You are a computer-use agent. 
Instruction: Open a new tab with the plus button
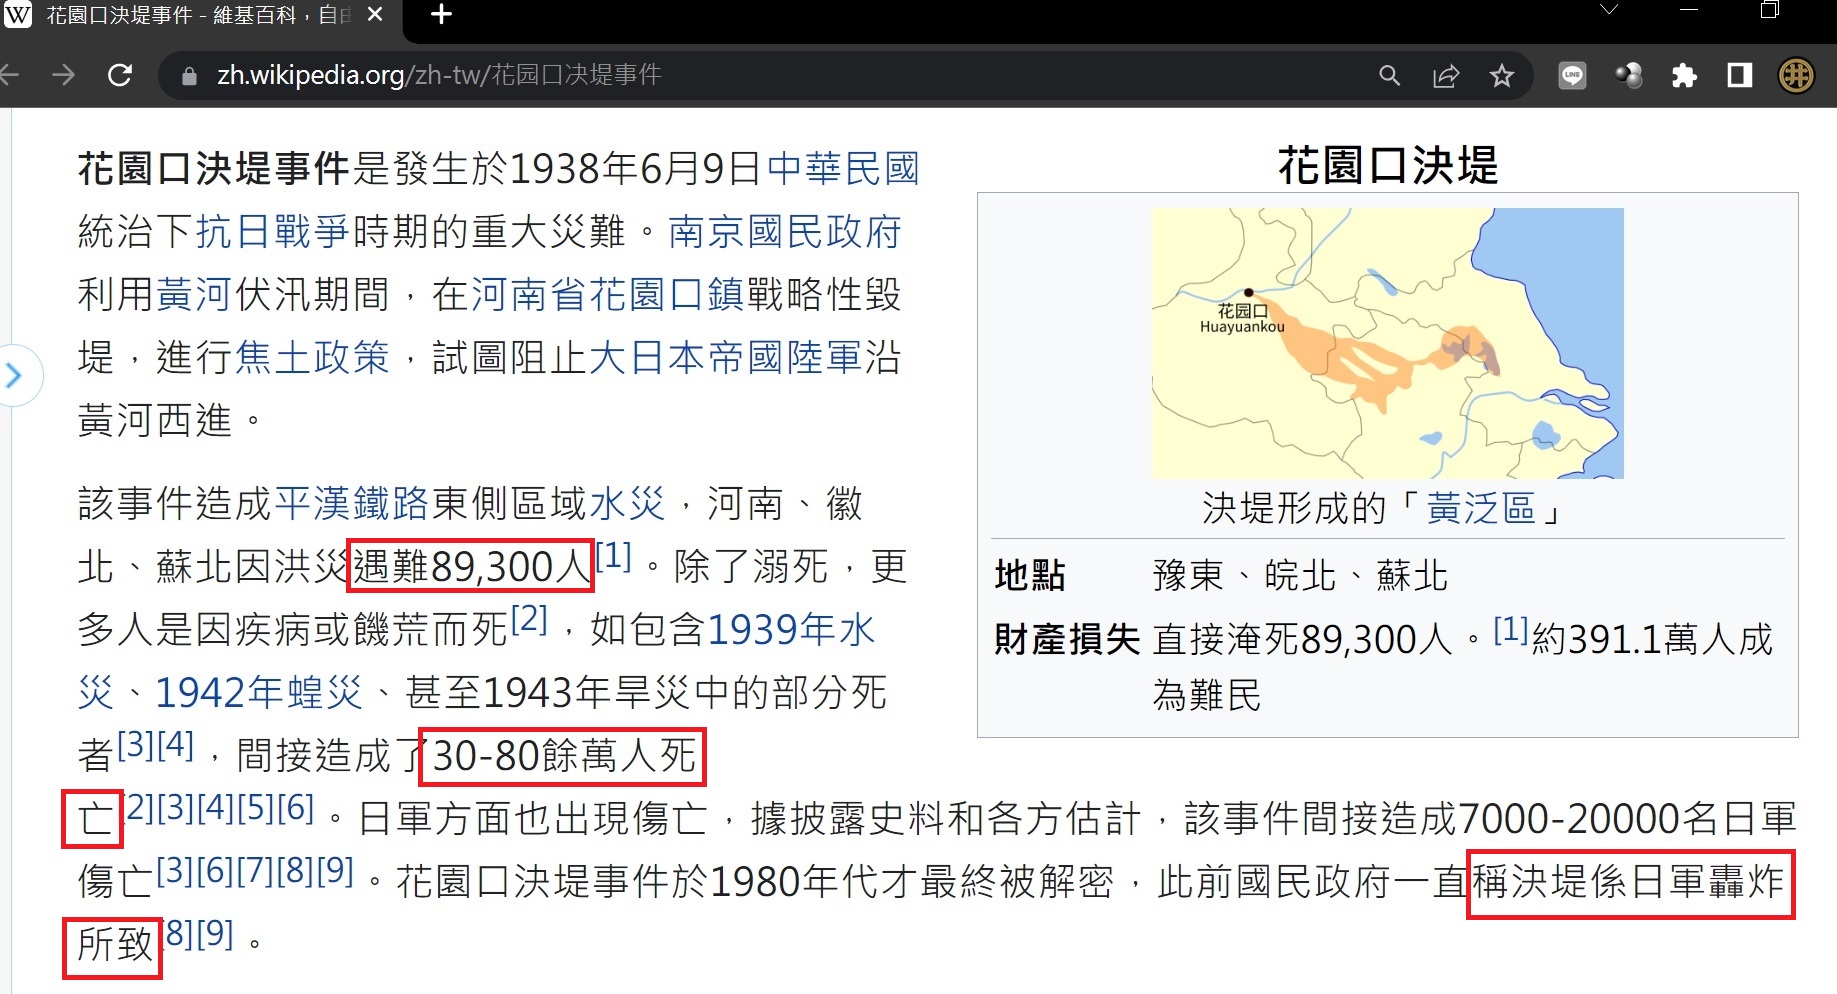441,15
